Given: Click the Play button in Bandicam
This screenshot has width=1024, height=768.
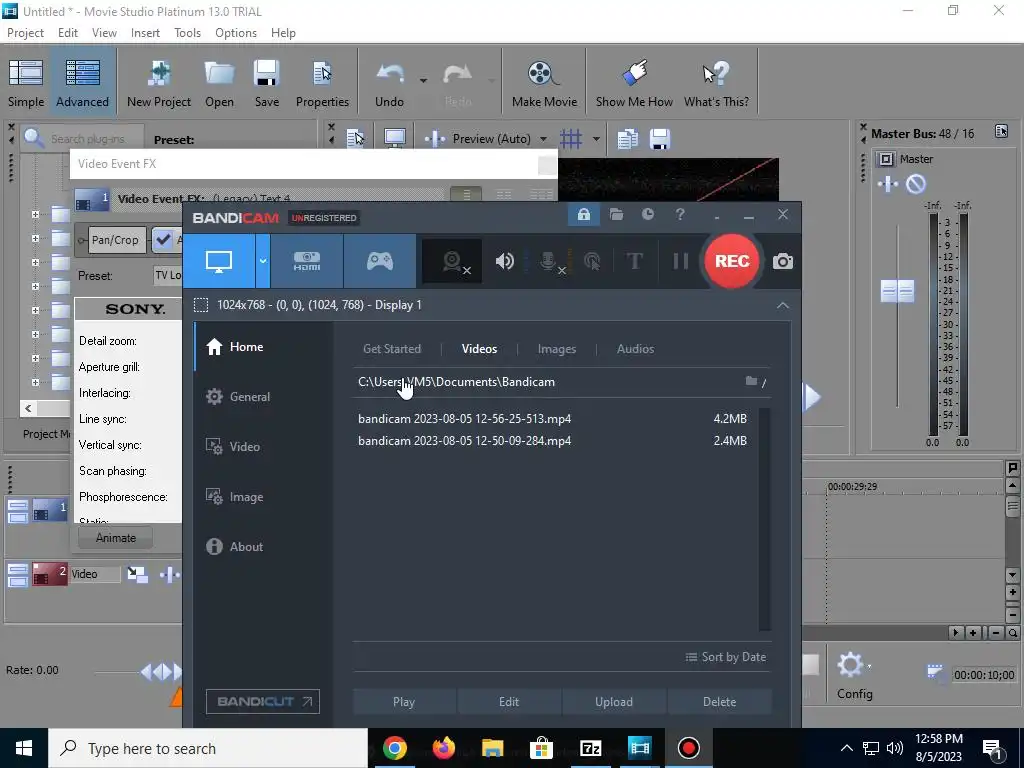Looking at the screenshot, I should [x=404, y=701].
